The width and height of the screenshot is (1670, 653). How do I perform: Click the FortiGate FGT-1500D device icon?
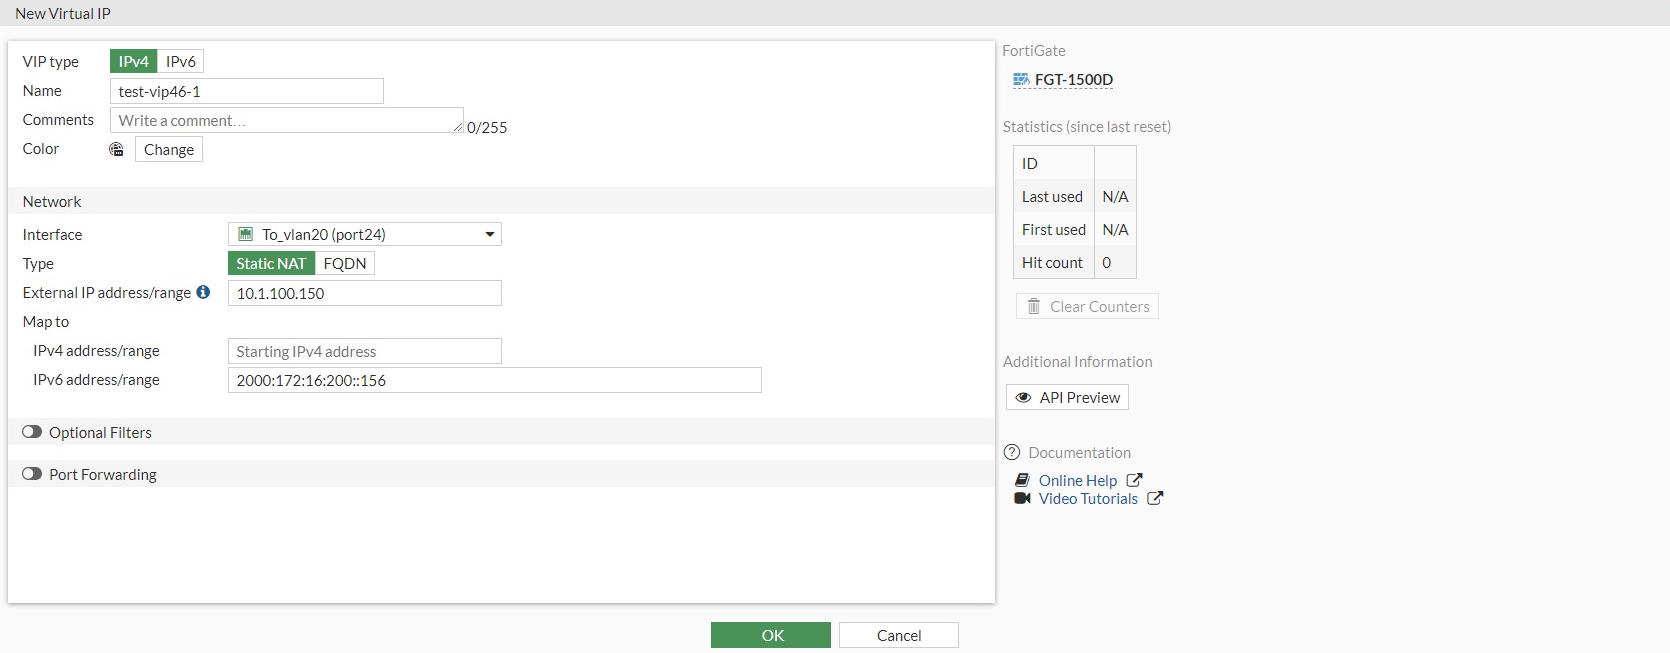point(1020,80)
